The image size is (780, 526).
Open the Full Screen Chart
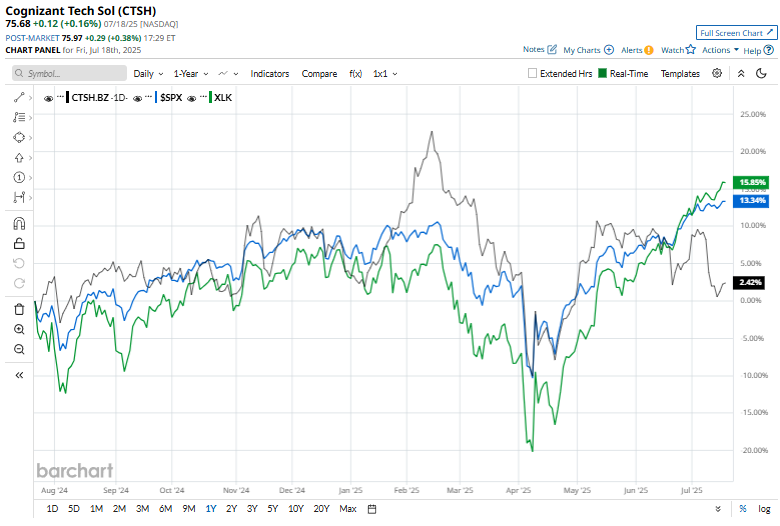(x=736, y=33)
